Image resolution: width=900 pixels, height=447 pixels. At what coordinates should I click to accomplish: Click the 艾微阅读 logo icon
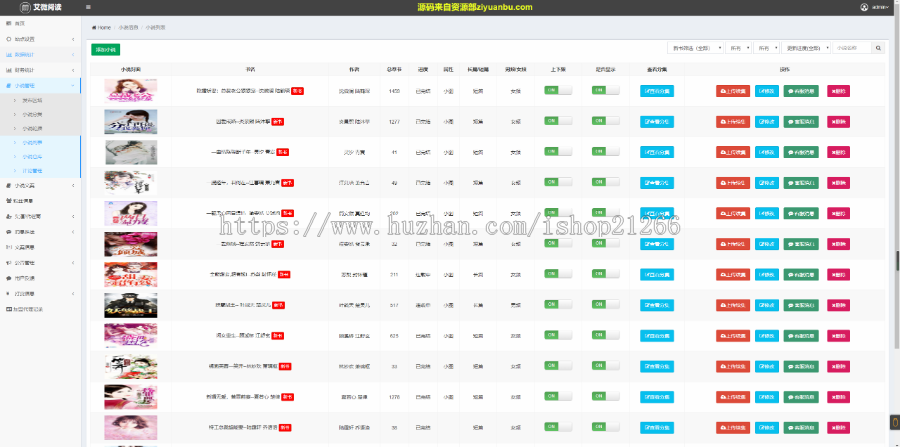(x=24, y=7)
